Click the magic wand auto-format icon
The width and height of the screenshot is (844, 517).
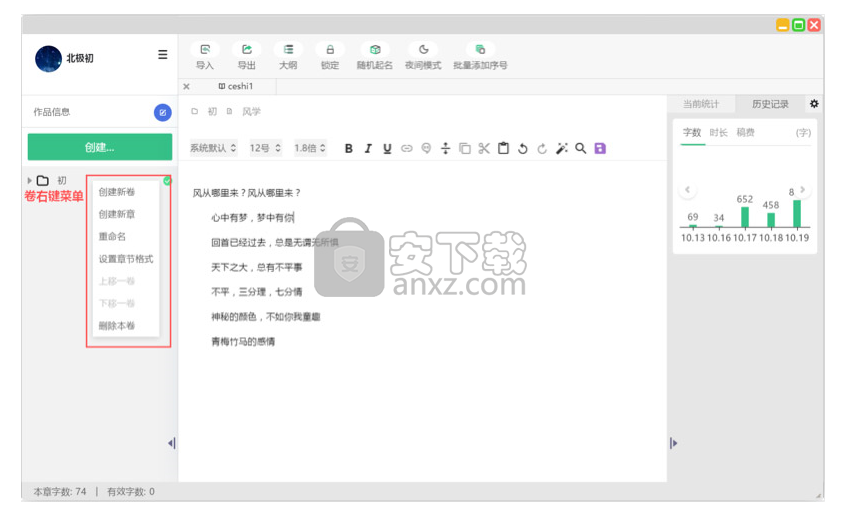pyautogui.click(x=561, y=149)
